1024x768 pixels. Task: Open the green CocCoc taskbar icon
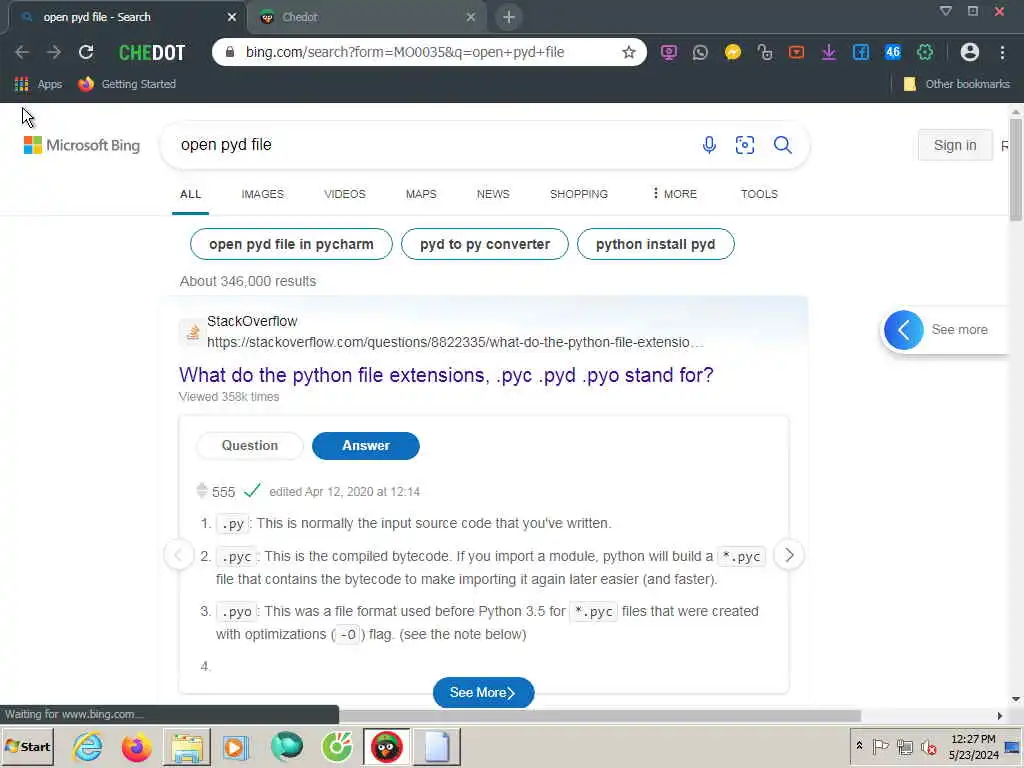coord(337,747)
